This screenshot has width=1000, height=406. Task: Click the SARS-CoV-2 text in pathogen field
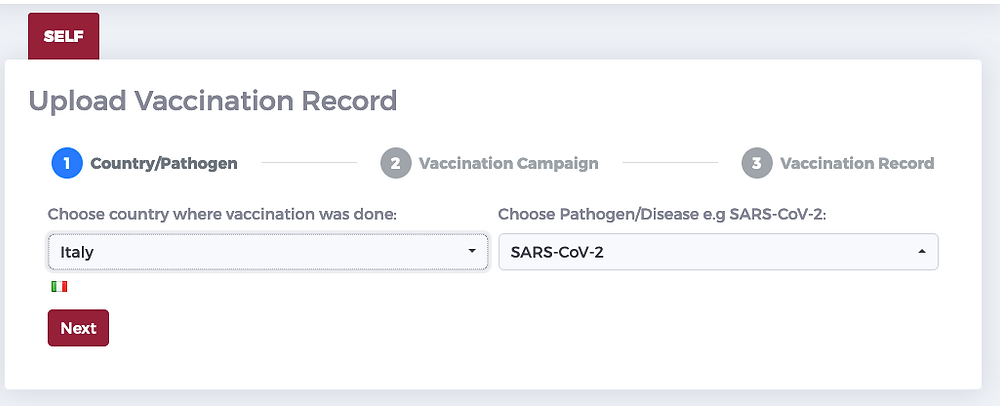[x=557, y=252]
